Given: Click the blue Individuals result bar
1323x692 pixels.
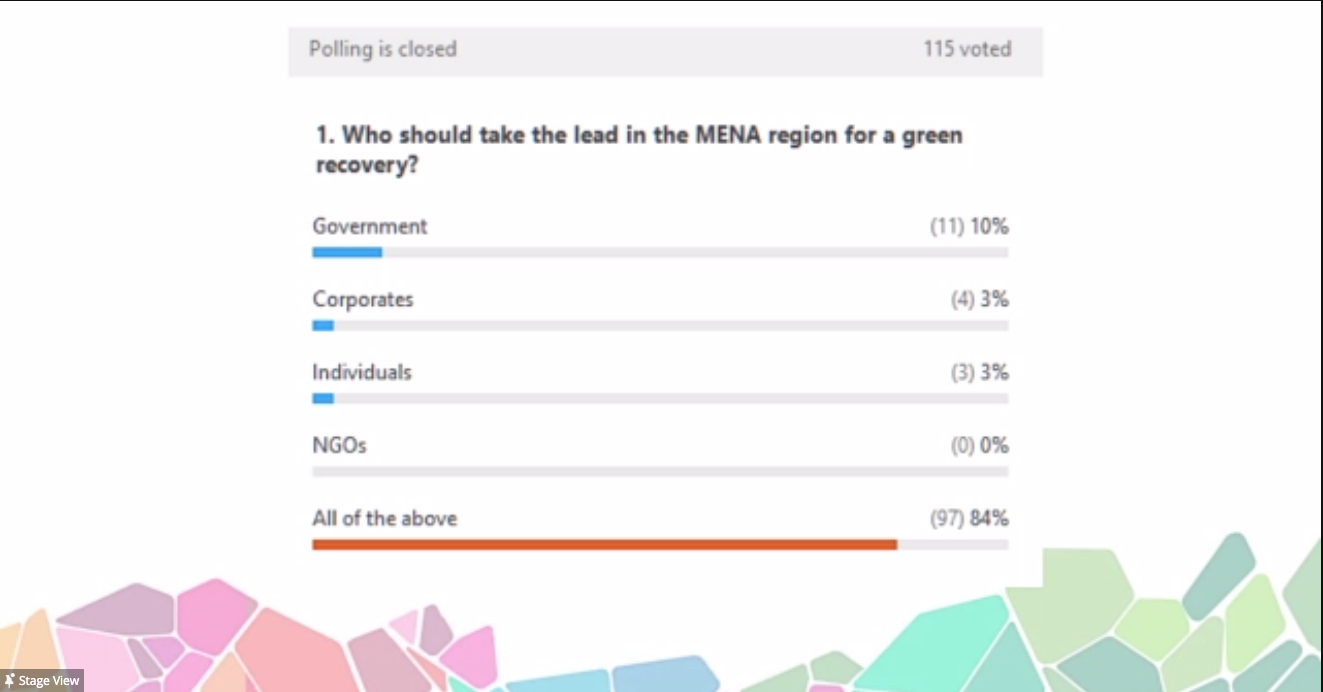Looking at the screenshot, I should point(323,398).
